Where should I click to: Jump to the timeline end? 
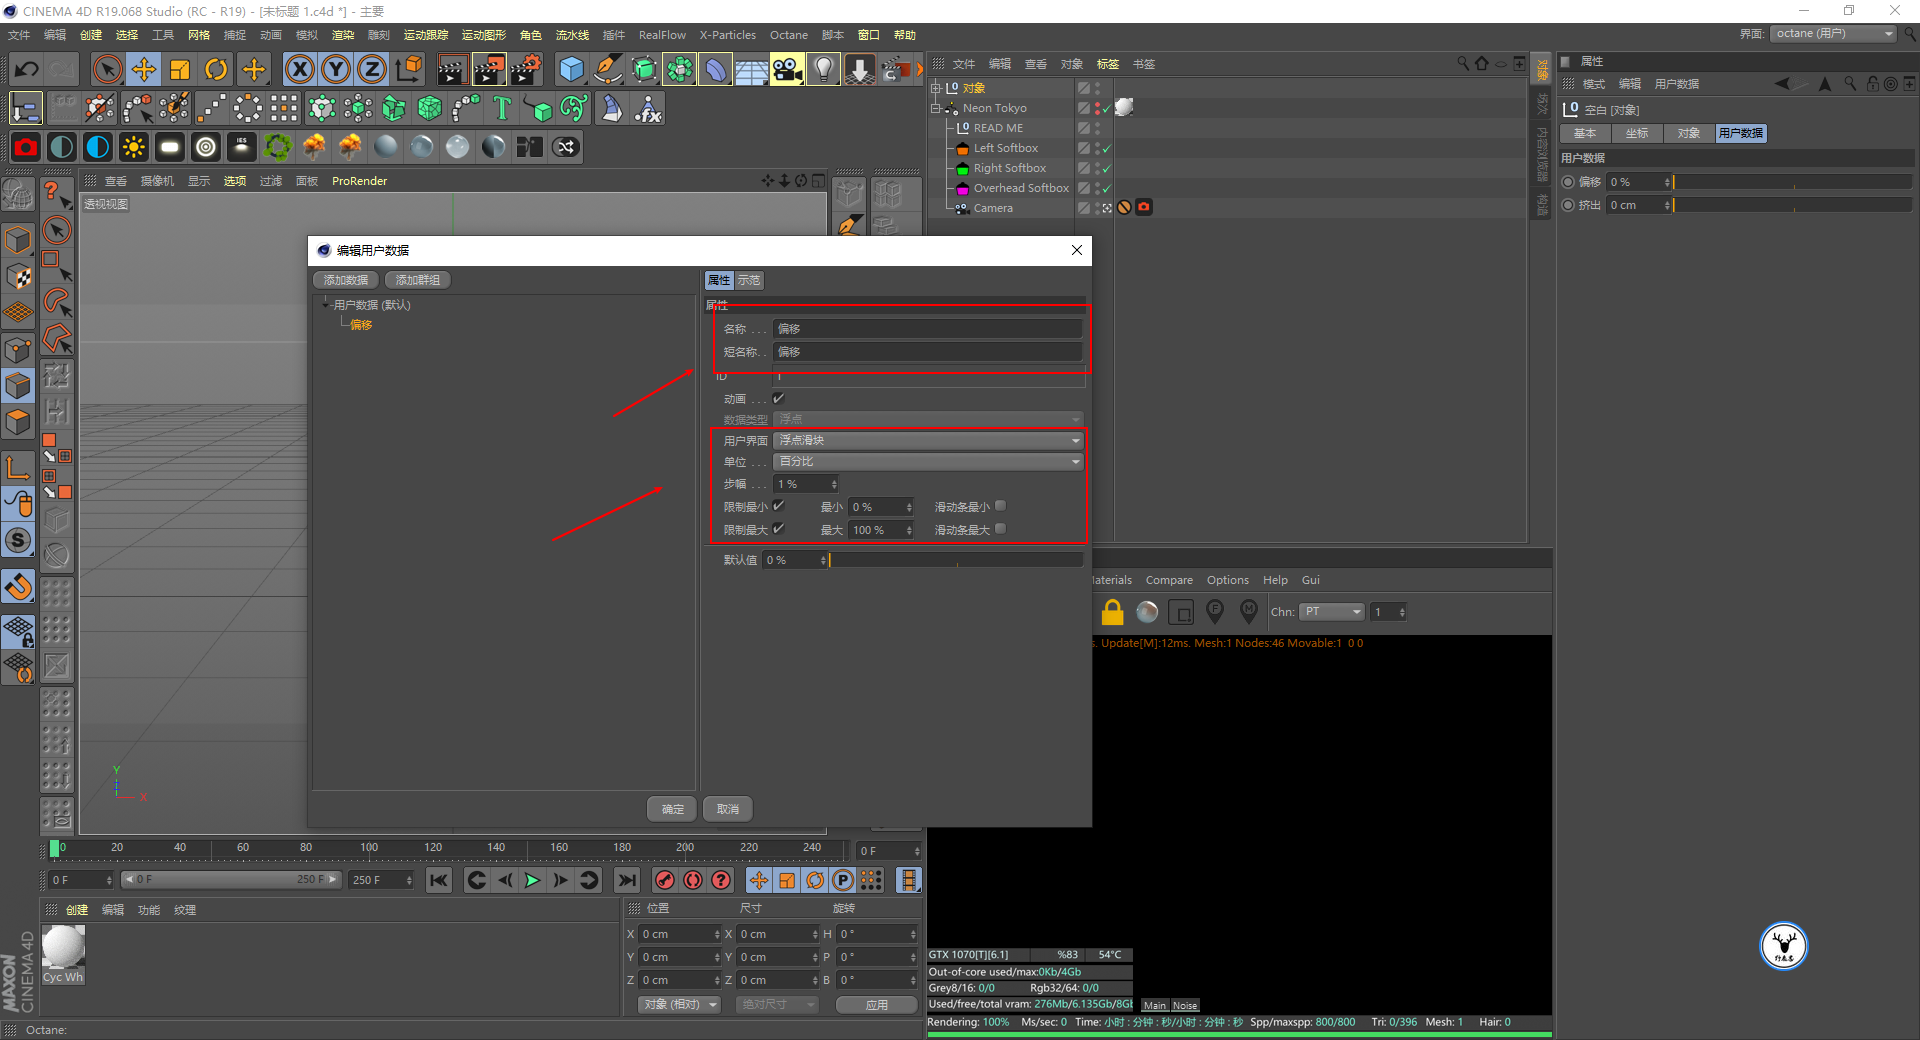click(627, 880)
